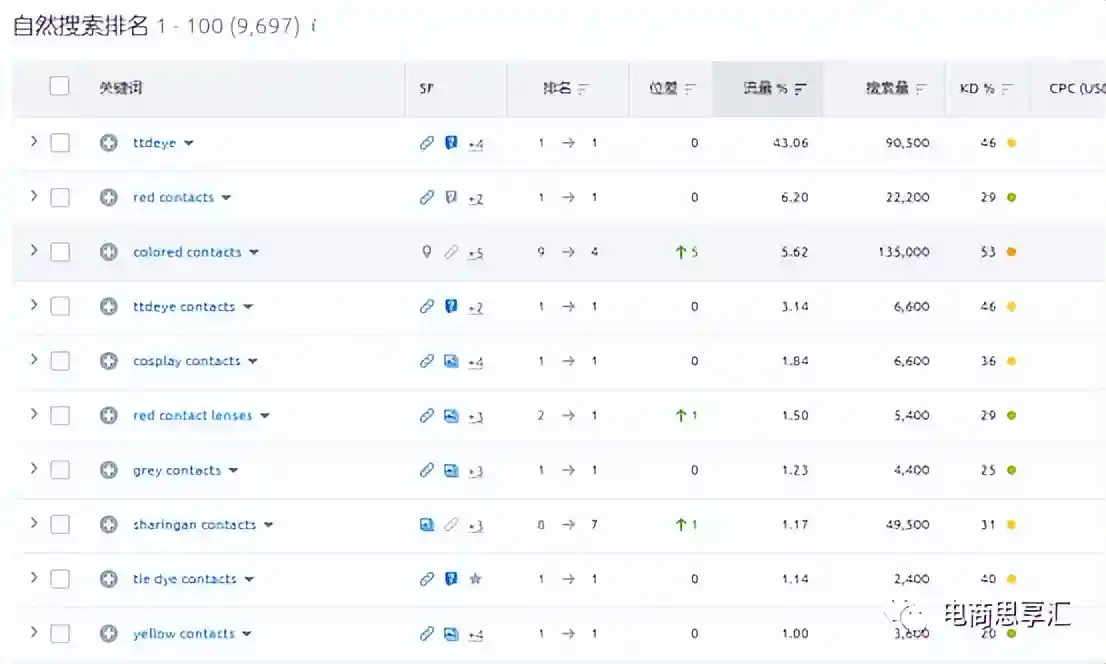
Task: Click the +5 SERP features count in colored contacts row
Action: (476, 253)
